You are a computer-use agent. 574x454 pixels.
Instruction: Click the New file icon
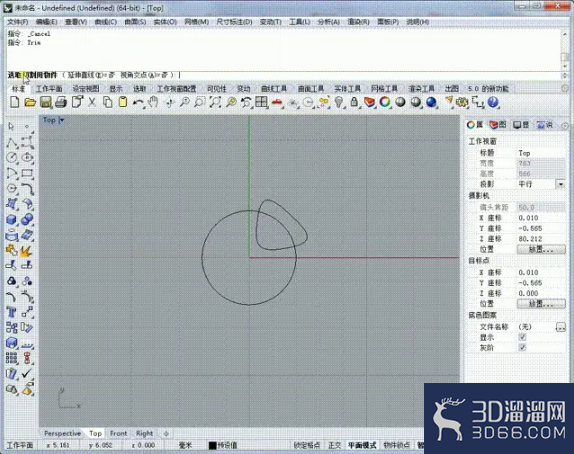pos(14,102)
